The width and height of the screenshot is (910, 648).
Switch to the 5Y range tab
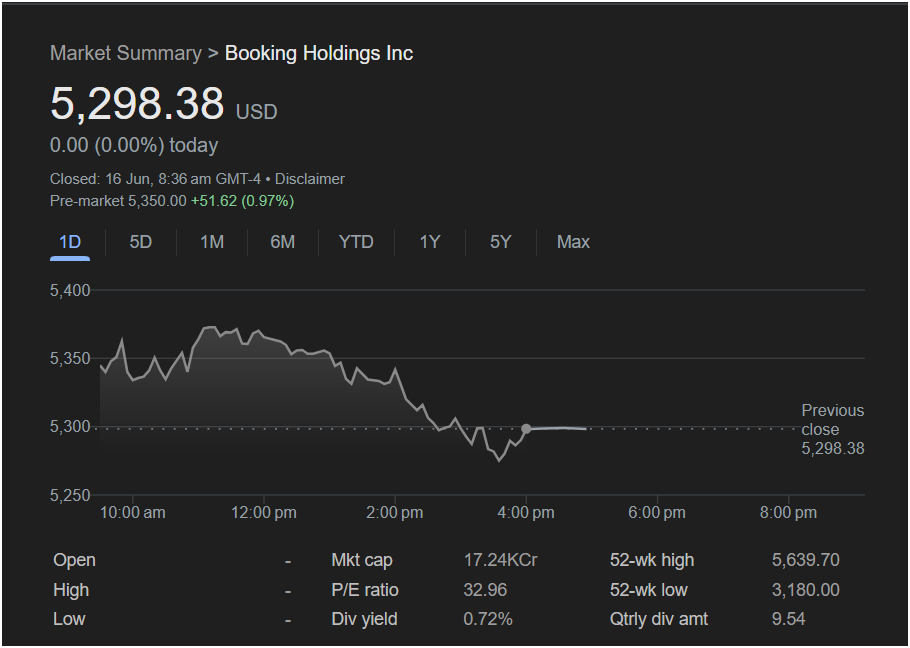point(501,242)
